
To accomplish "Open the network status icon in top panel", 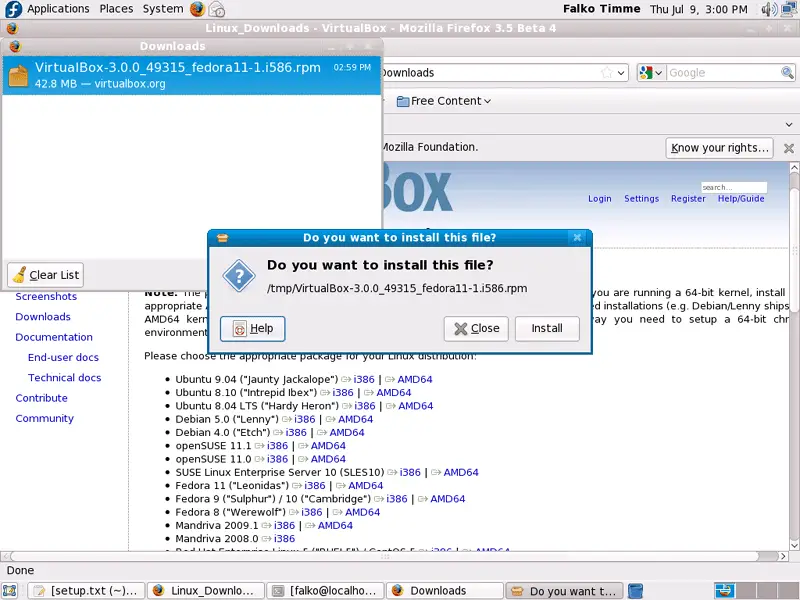I will pyautogui.click(x=790, y=9).
